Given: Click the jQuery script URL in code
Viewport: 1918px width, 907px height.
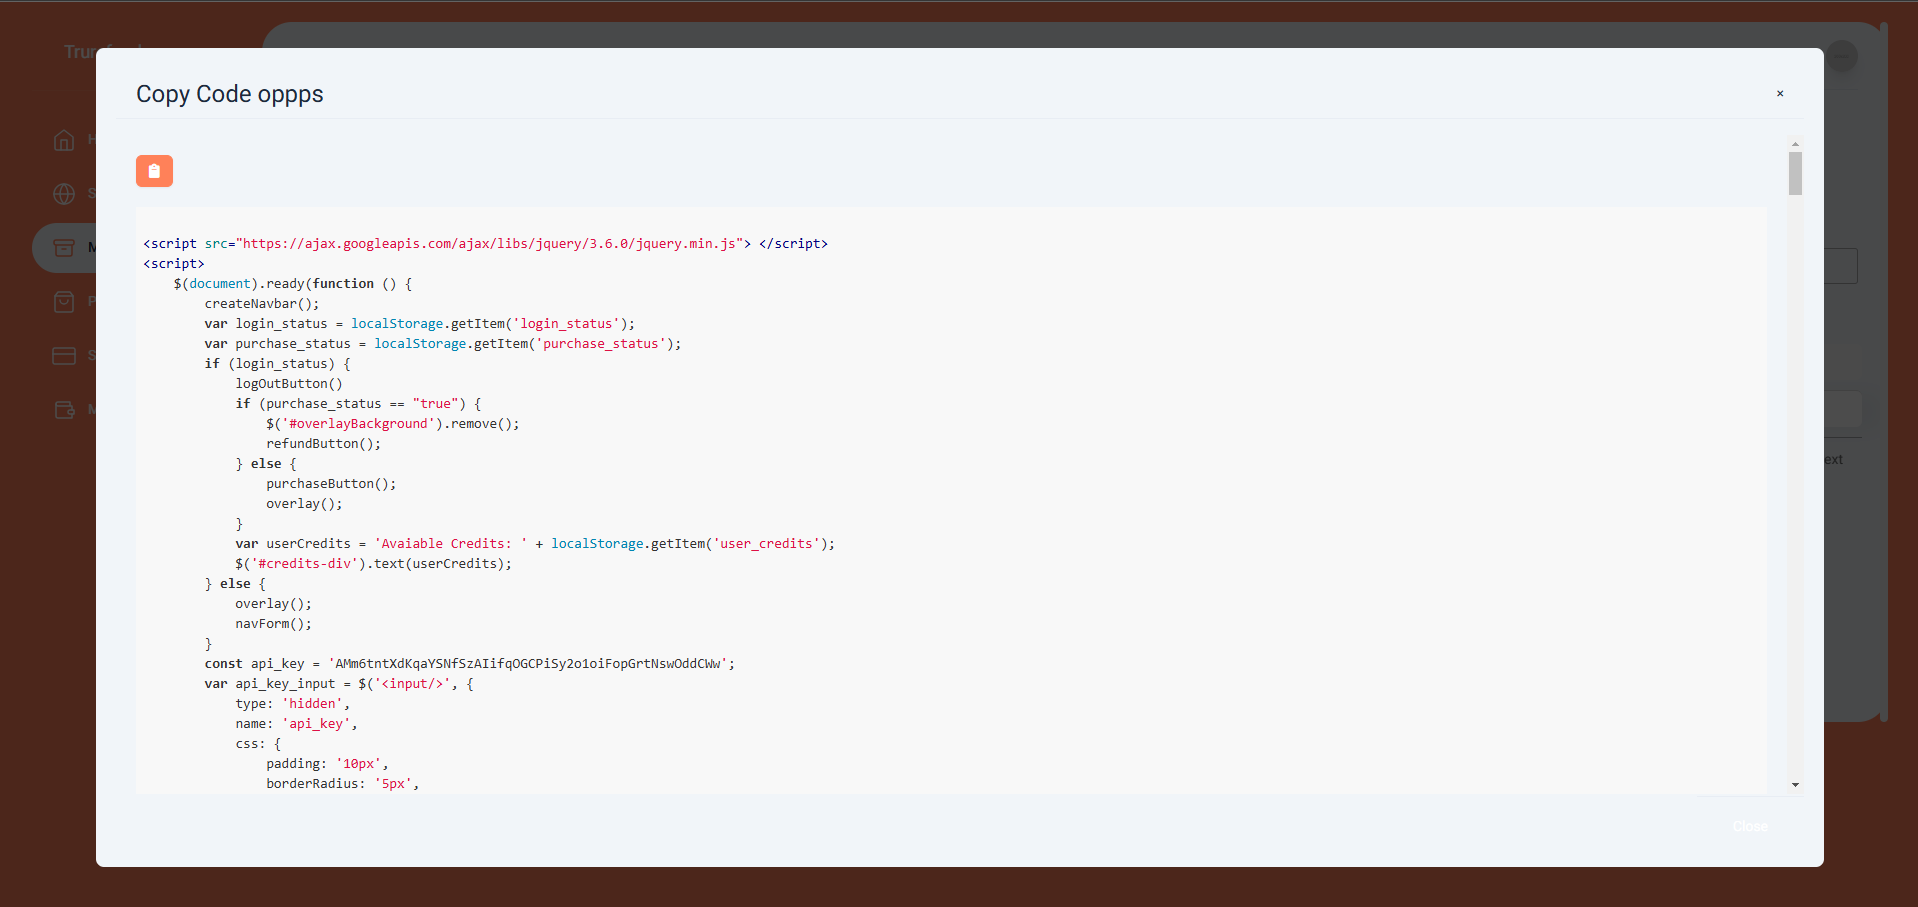Looking at the screenshot, I should (x=492, y=243).
